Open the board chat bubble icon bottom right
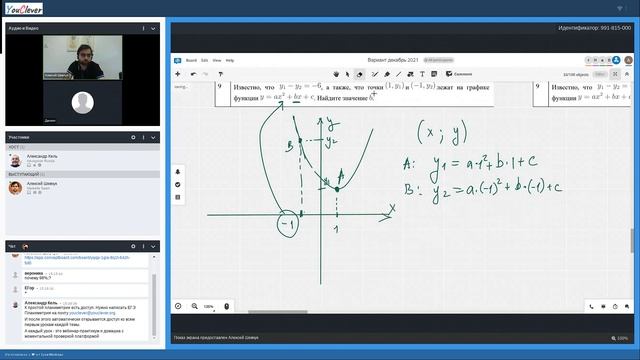The height and width of the screenshot is (360, 640). pos(627,307)
